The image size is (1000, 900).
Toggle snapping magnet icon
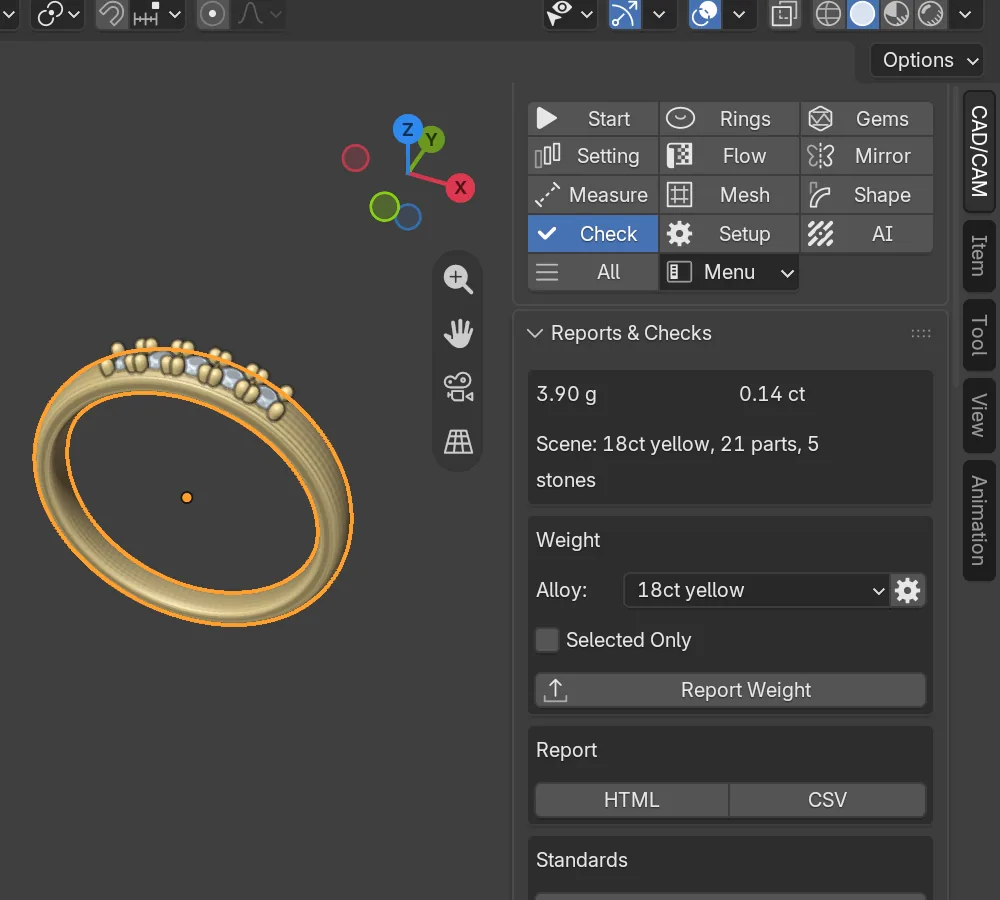112,14
